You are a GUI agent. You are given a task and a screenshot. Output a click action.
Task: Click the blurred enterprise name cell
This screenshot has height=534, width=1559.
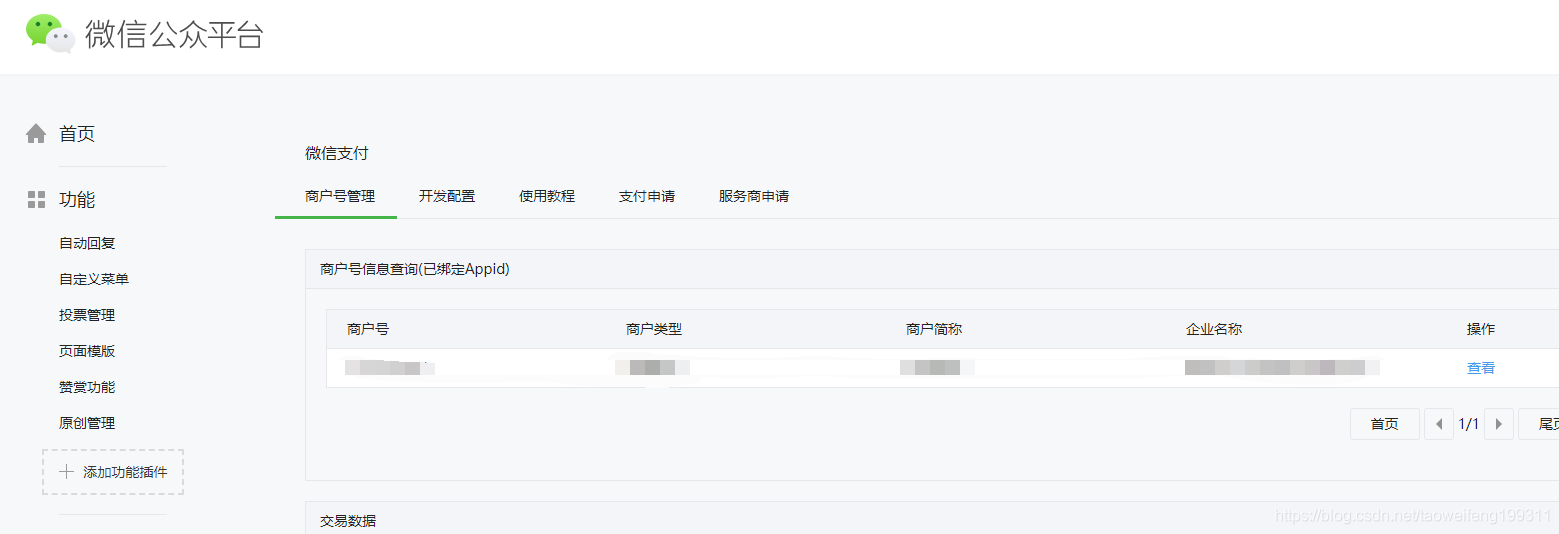(x=1282, y=368)
